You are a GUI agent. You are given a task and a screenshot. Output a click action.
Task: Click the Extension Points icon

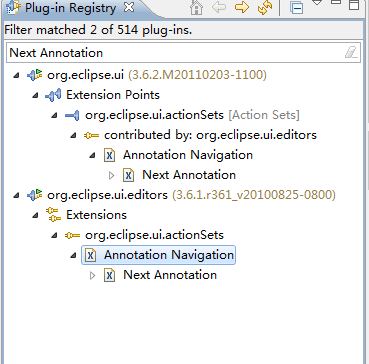[53, 95]
